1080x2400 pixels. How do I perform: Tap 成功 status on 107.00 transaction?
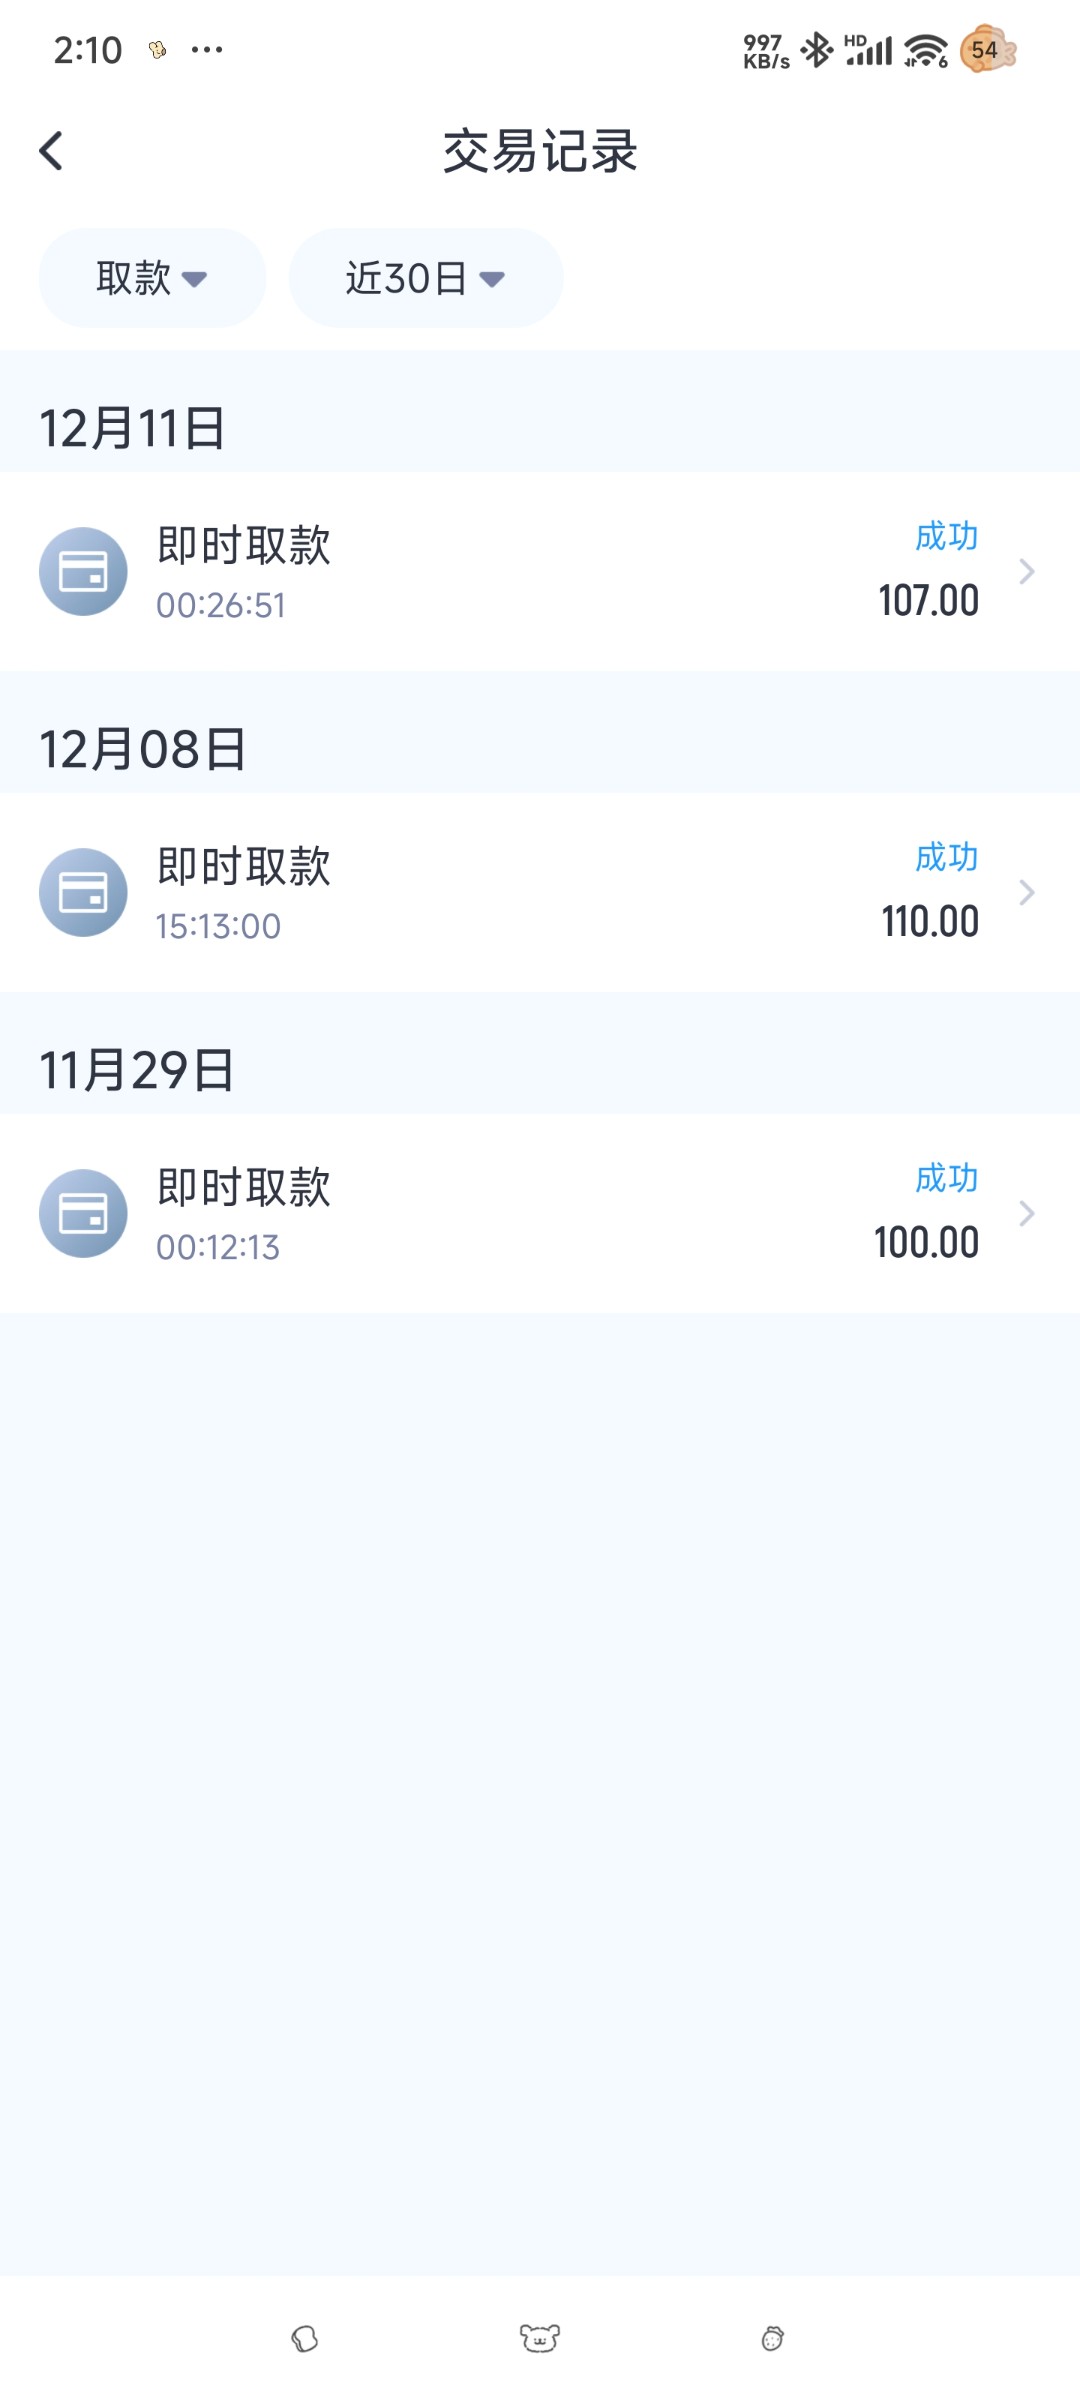click(946, 537)
